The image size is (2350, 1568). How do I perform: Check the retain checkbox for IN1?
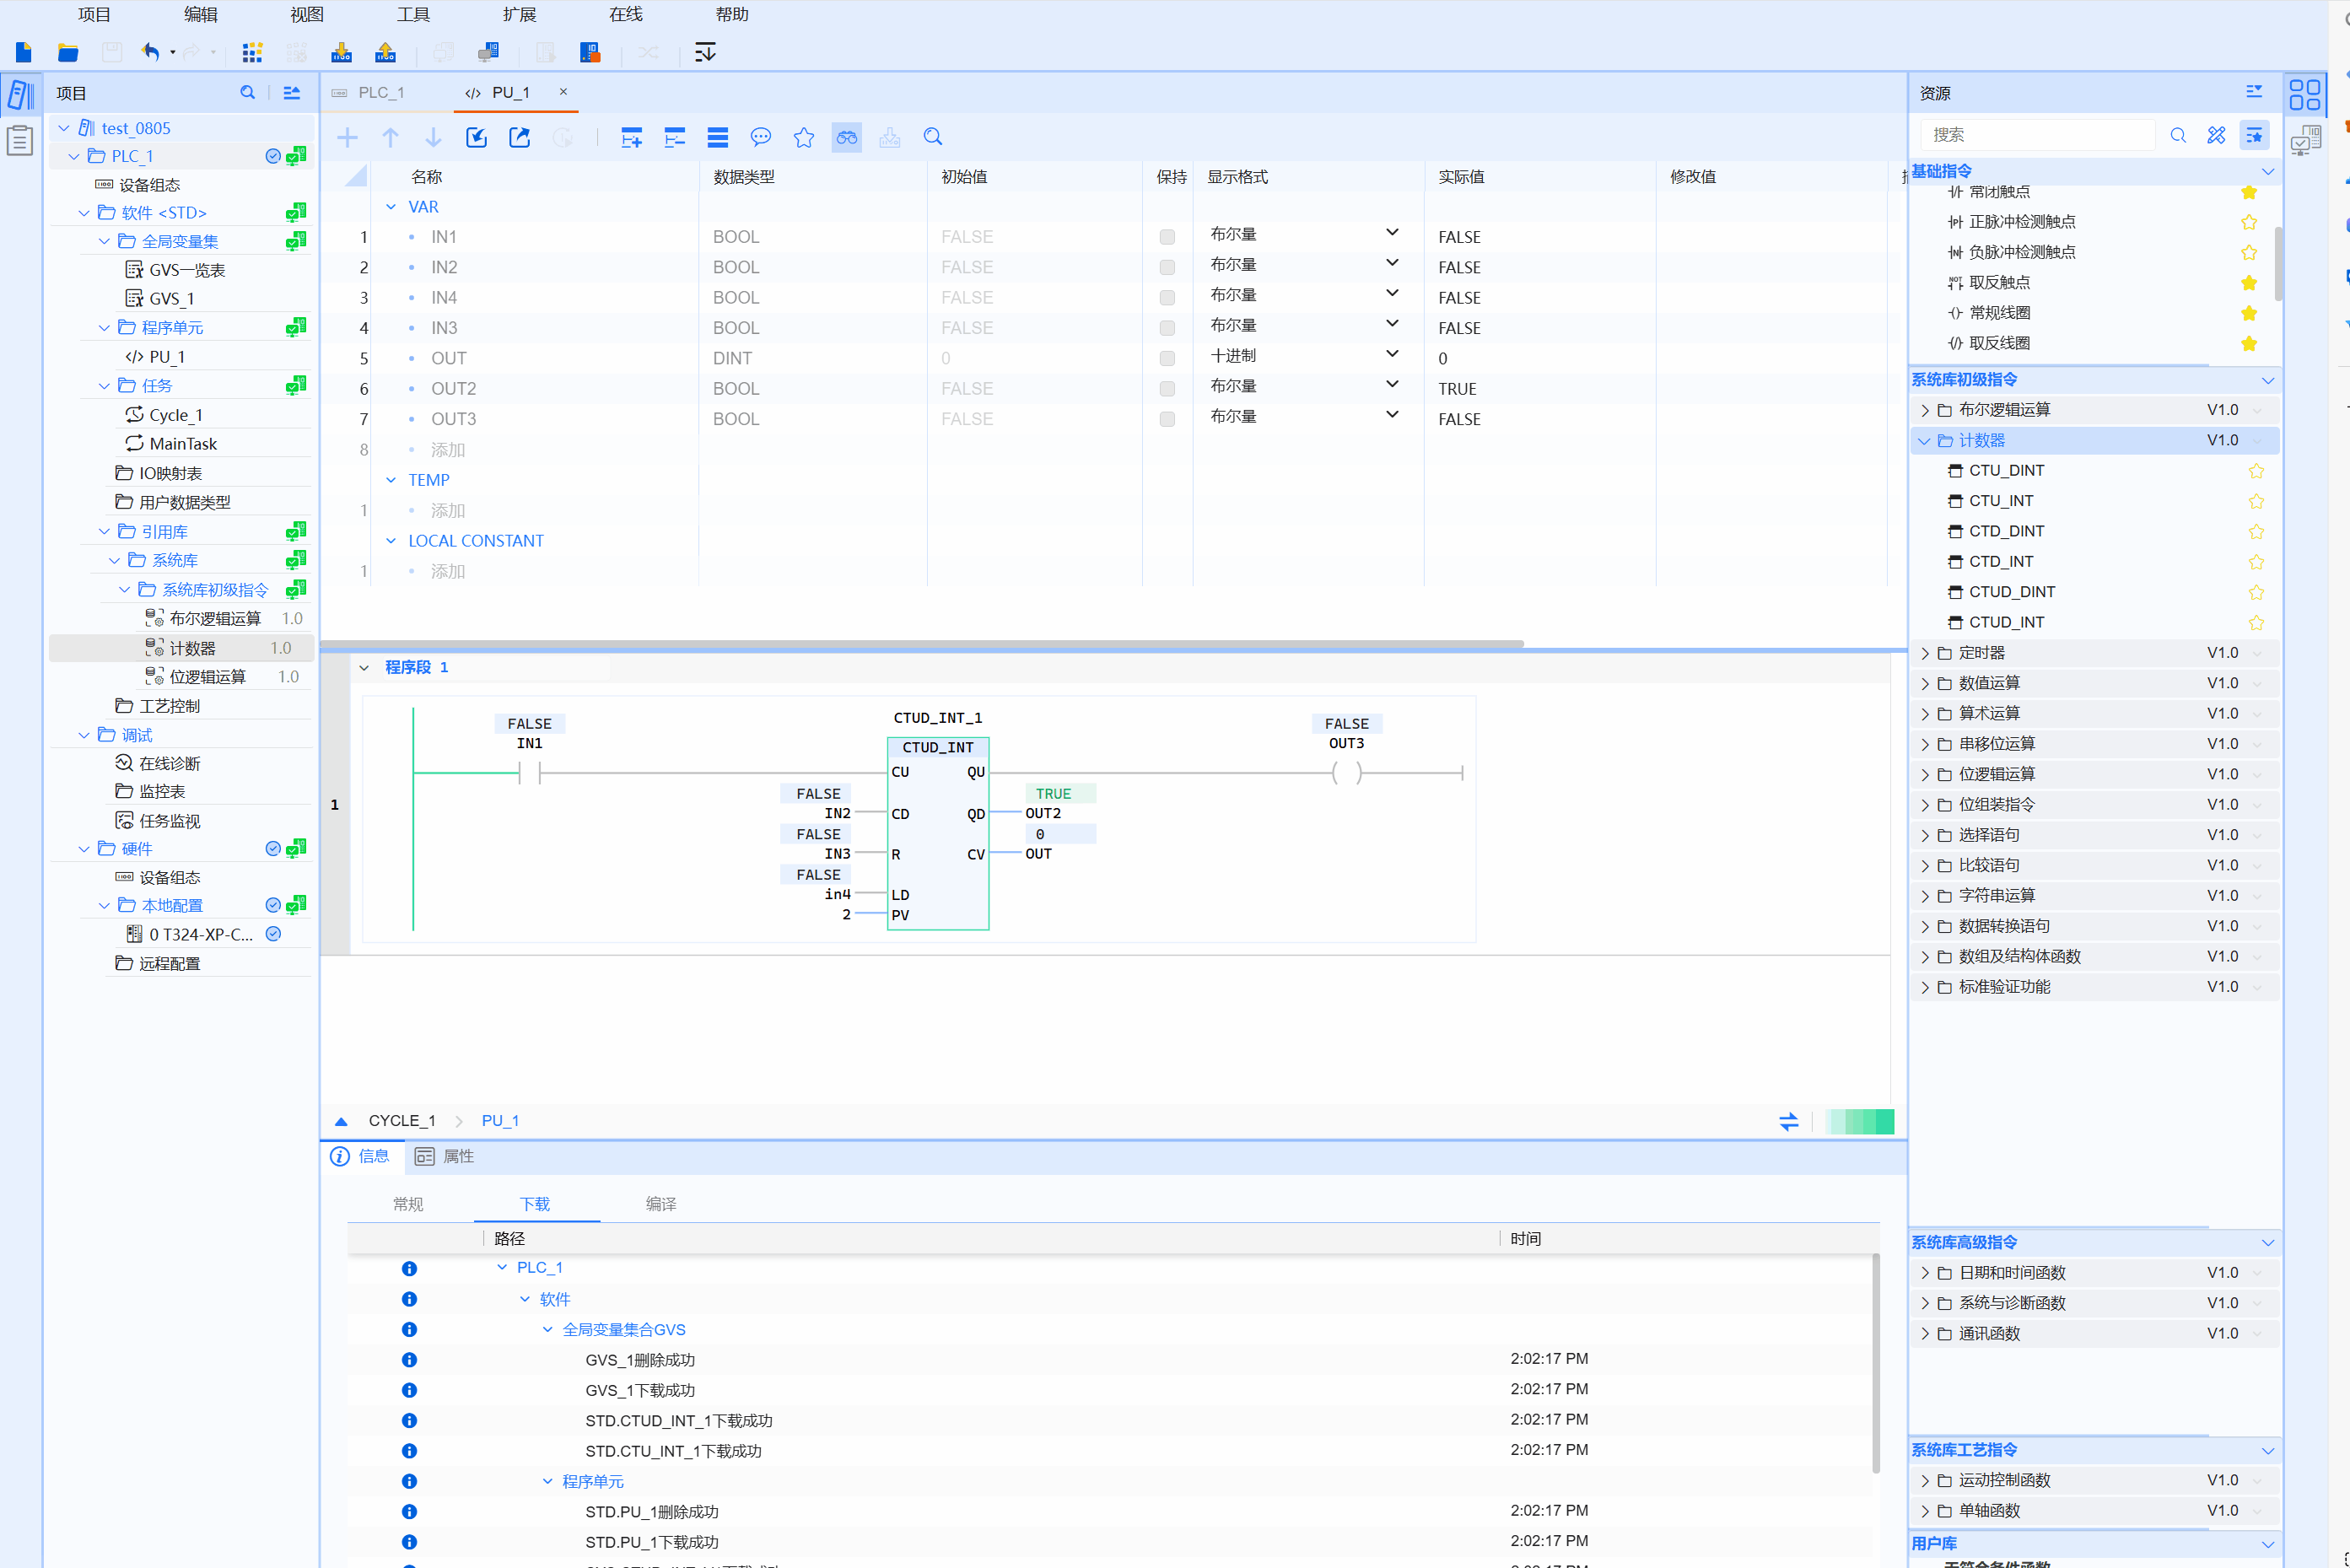pyautogui.click(x=1166, y=237)
